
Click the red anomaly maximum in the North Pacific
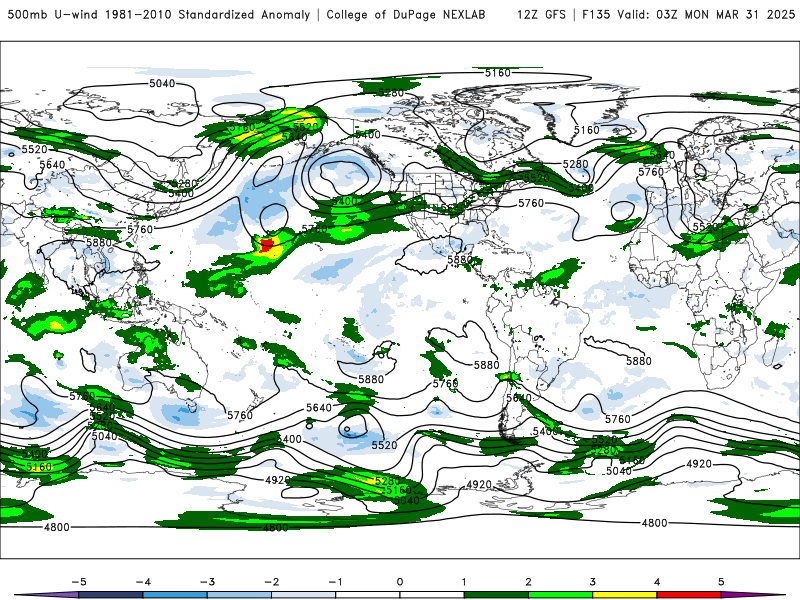[267, 244]
